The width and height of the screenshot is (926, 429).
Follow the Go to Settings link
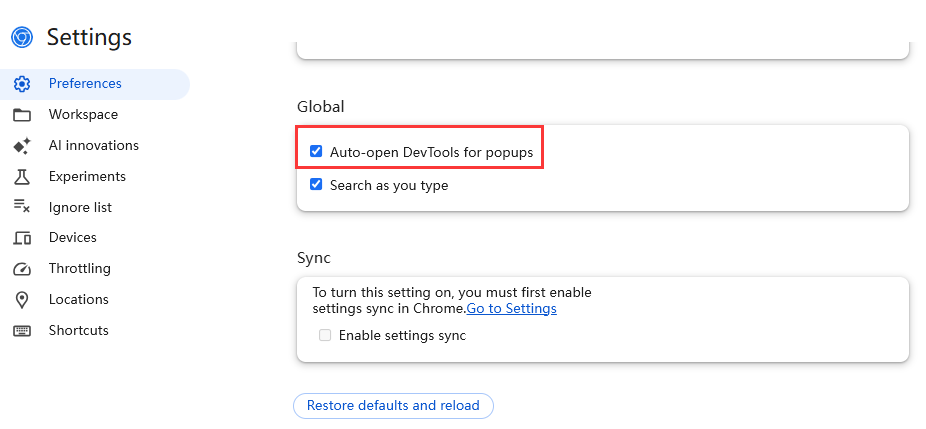click(511, 308)
